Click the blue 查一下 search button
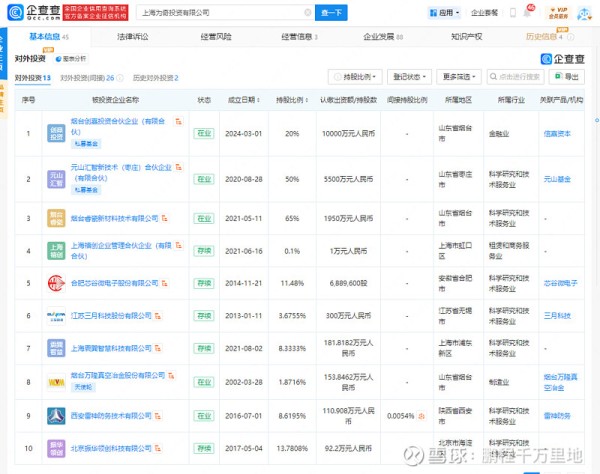600x474 pixels. pos(331,13)
